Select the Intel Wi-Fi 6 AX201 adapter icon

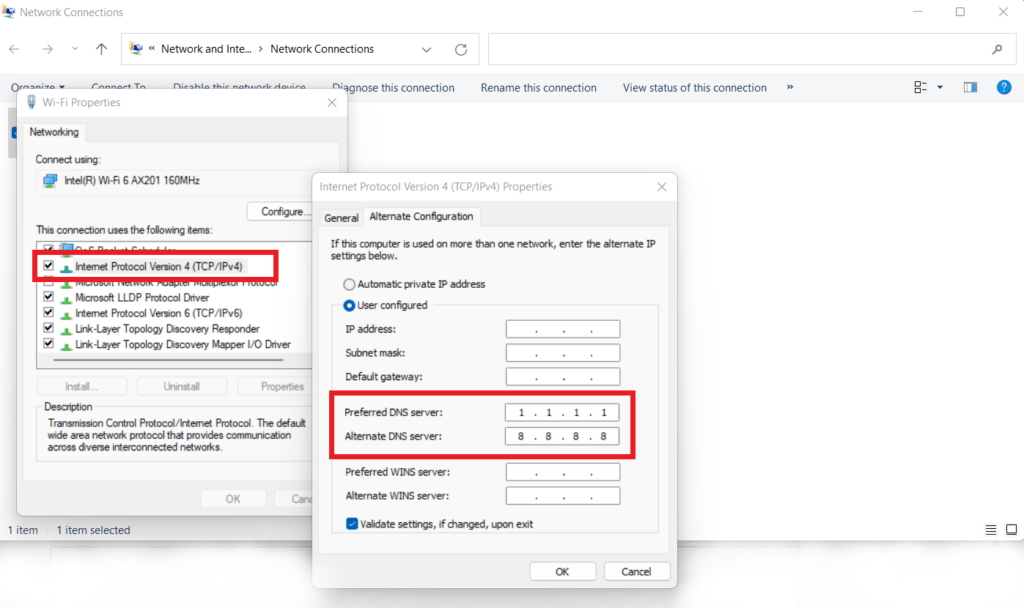point(51,181)
